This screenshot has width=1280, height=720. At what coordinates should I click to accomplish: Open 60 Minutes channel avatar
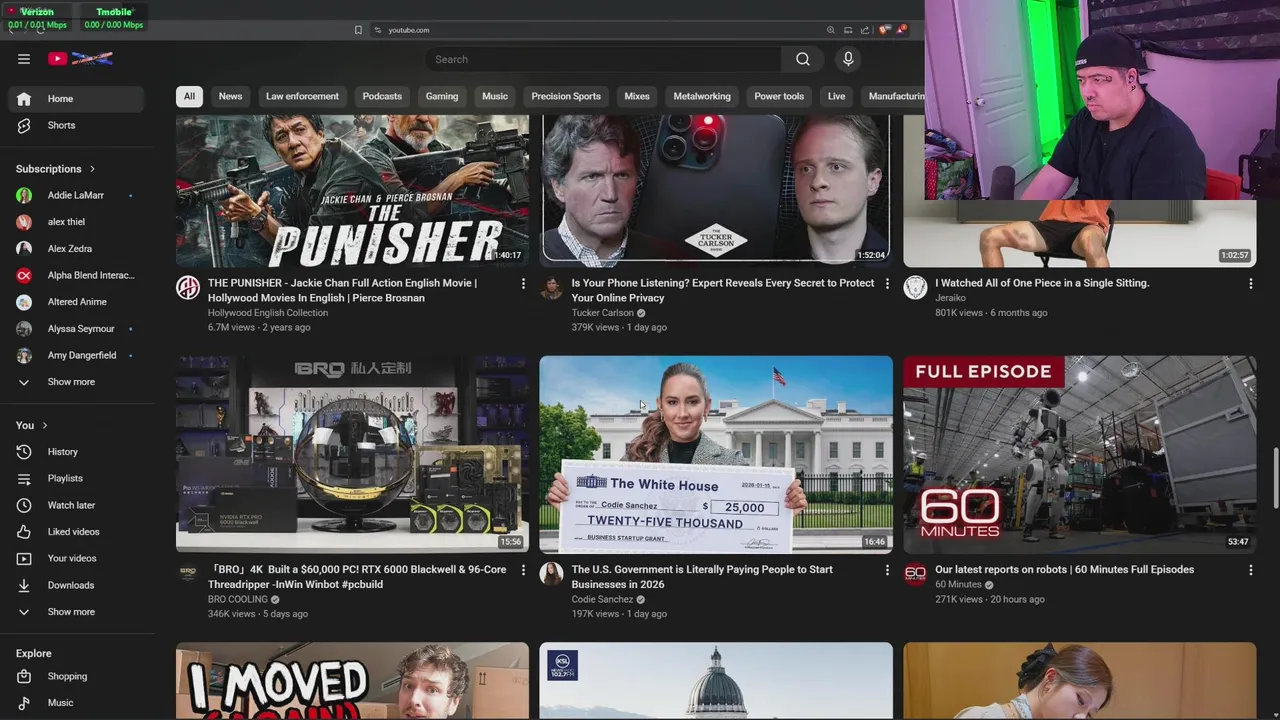915,574
